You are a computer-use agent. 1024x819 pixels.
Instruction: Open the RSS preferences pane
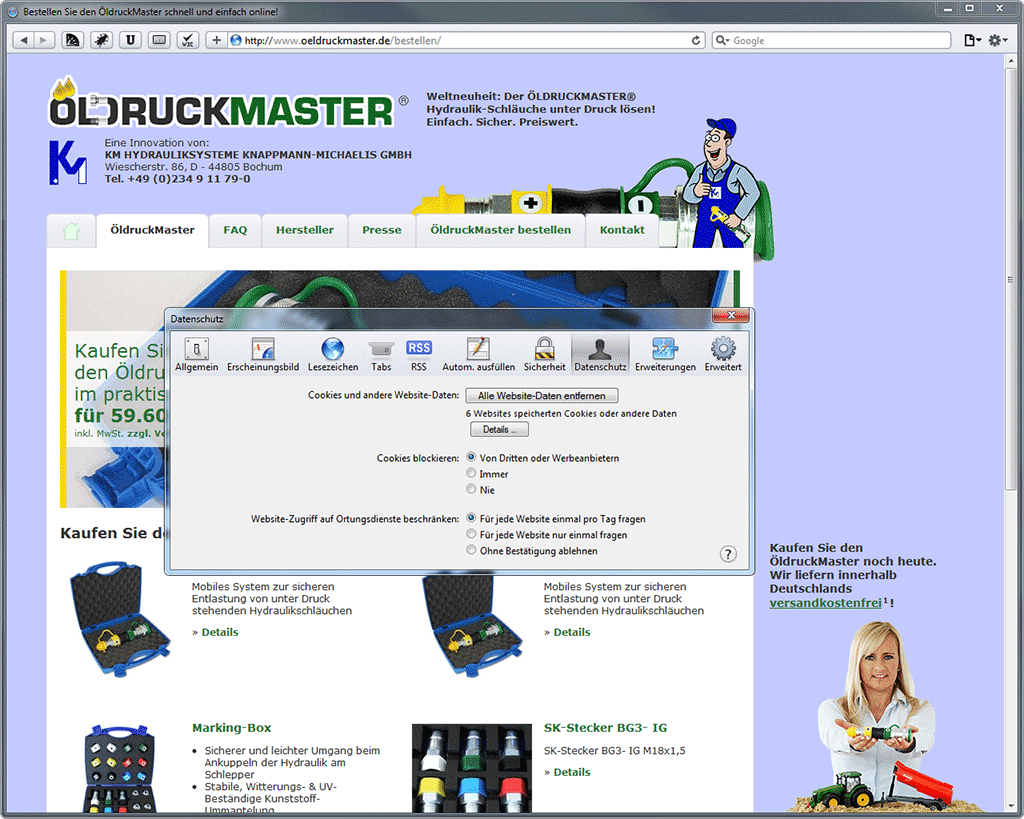419,354
